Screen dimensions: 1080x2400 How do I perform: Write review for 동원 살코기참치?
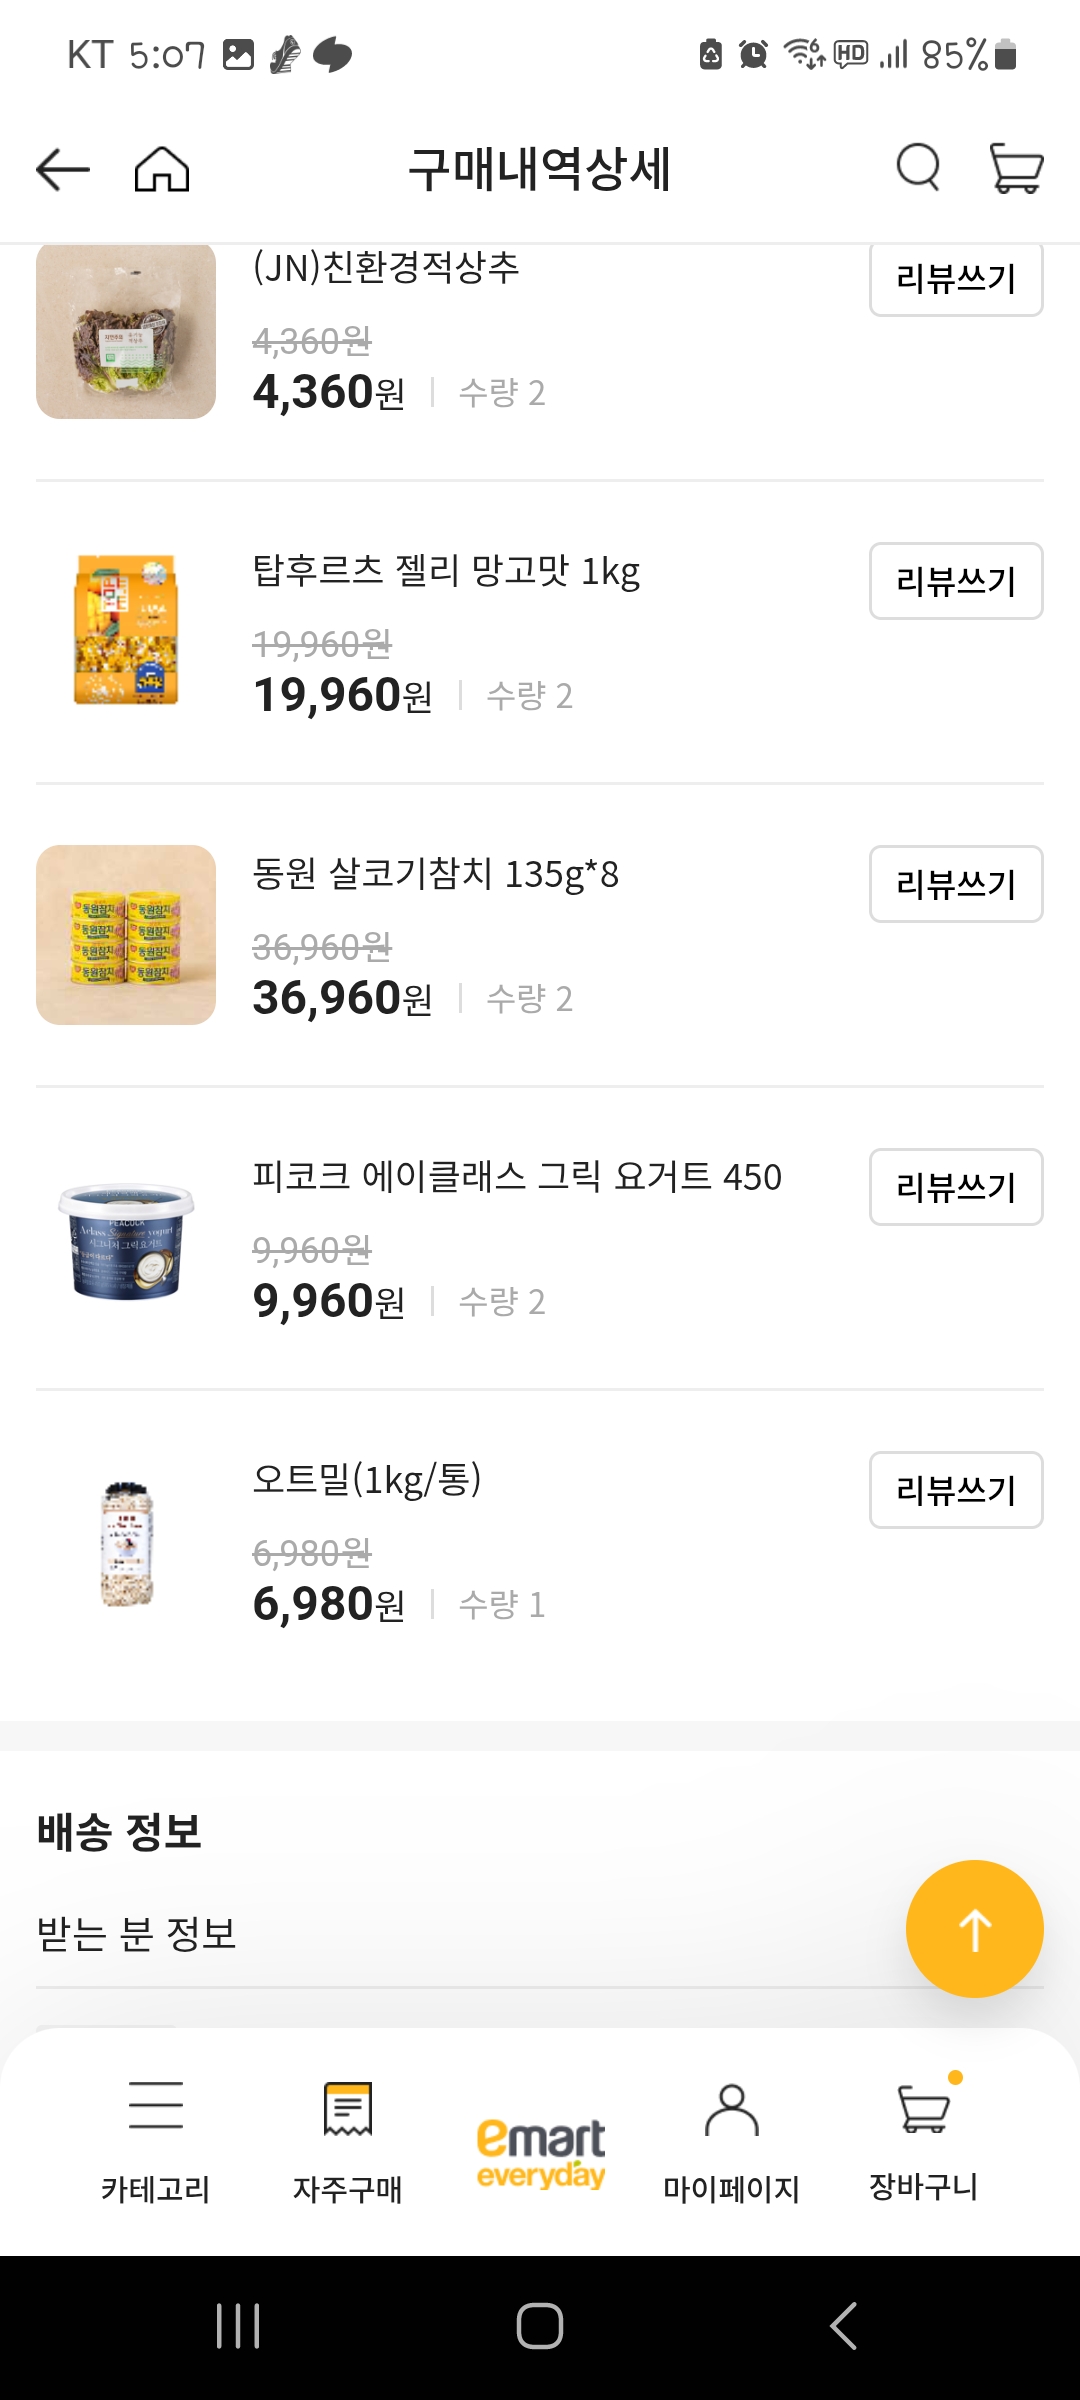(956, 884)
